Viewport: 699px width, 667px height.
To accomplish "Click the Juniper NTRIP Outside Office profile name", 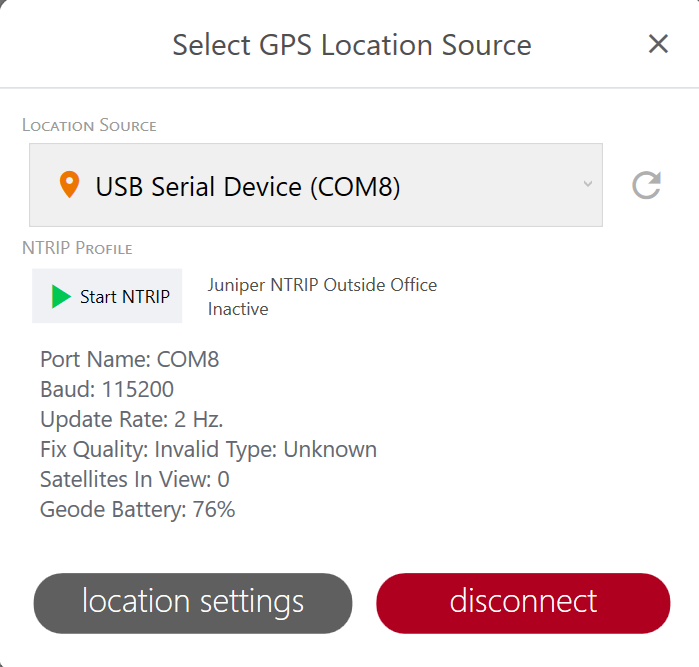I will coord(322,285).
